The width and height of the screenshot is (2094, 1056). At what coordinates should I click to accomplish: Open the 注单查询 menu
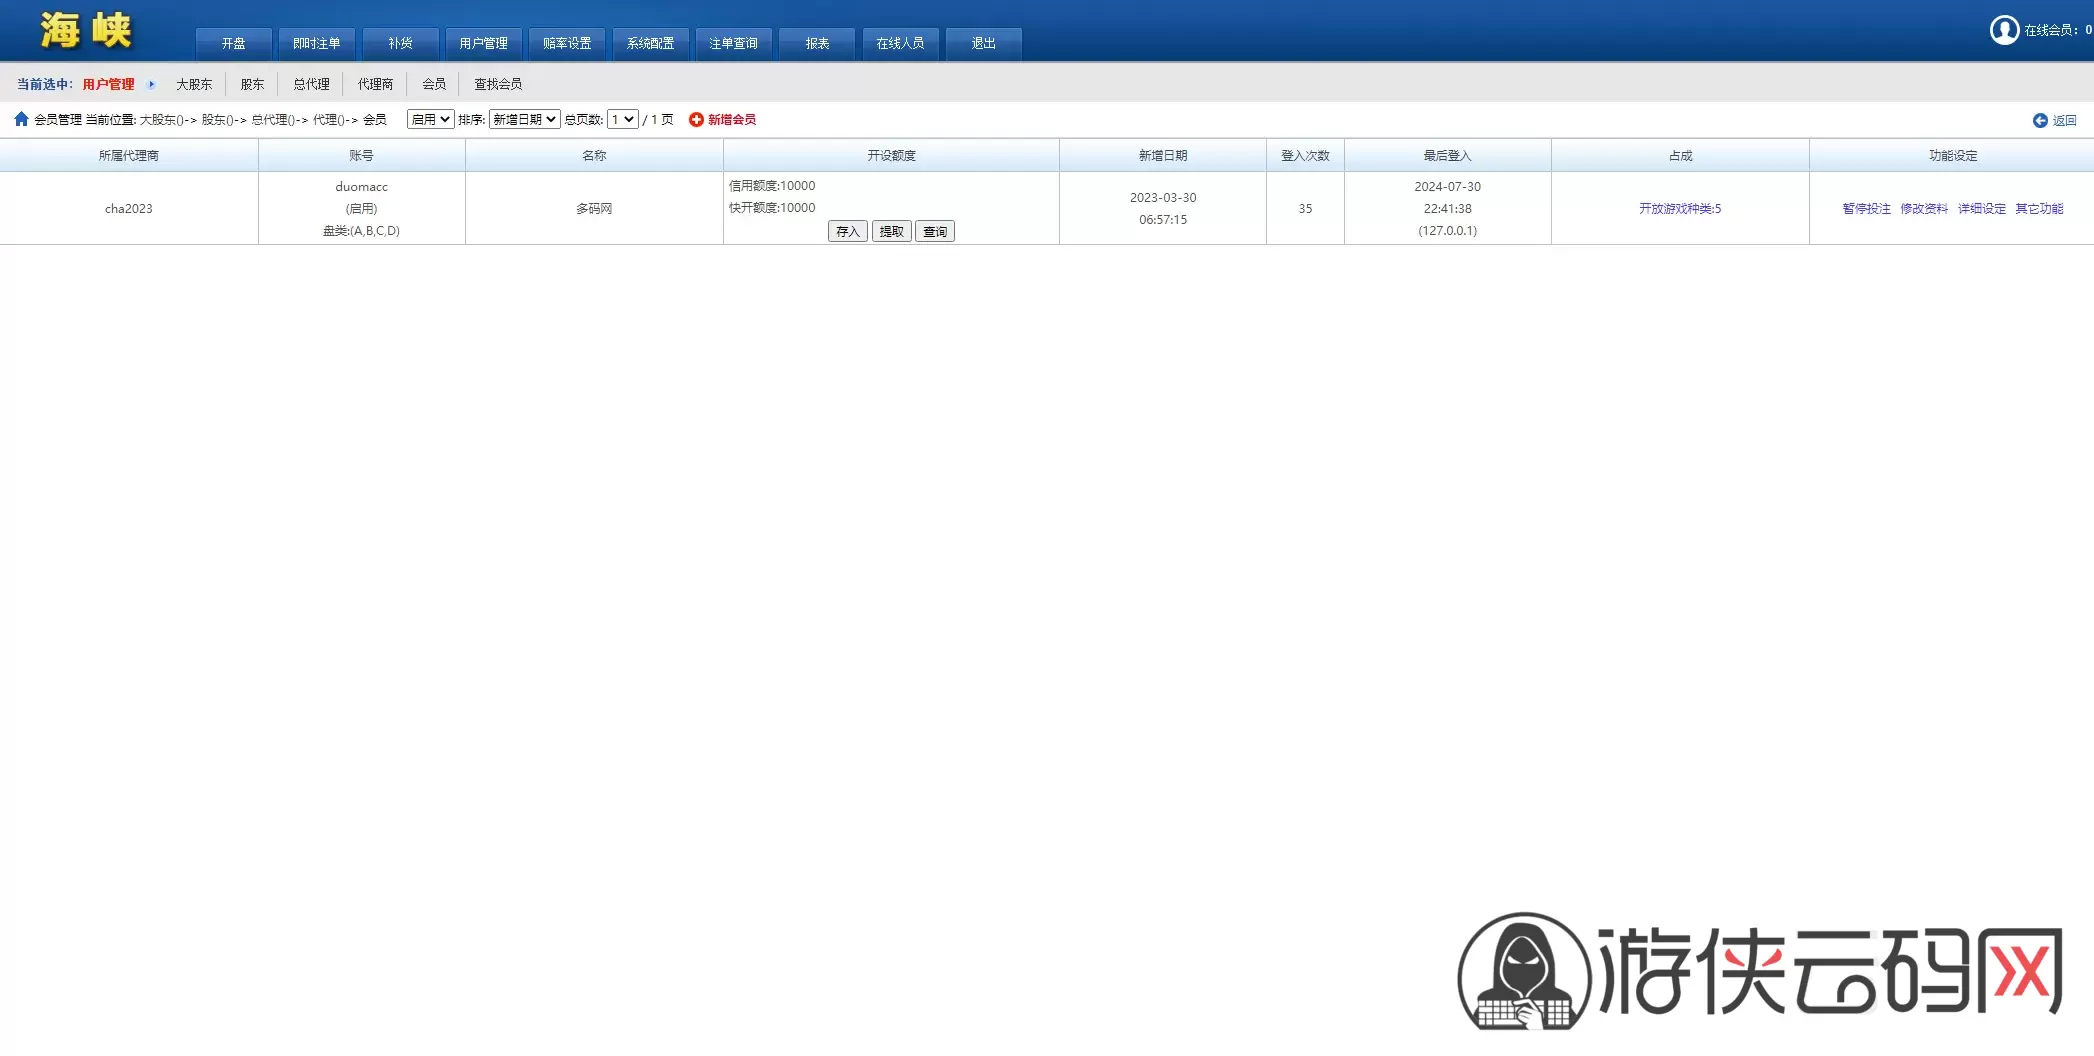point(734,44)
